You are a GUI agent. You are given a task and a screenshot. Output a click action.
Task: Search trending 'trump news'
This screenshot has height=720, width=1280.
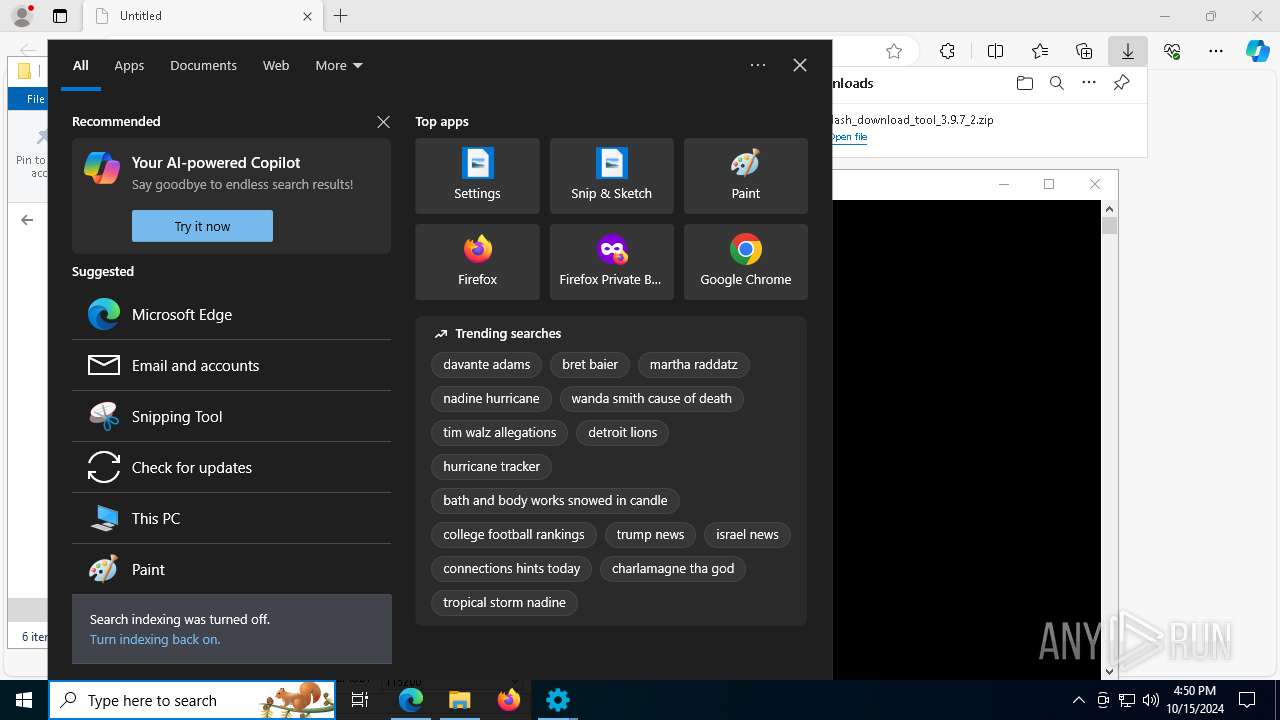650,535
